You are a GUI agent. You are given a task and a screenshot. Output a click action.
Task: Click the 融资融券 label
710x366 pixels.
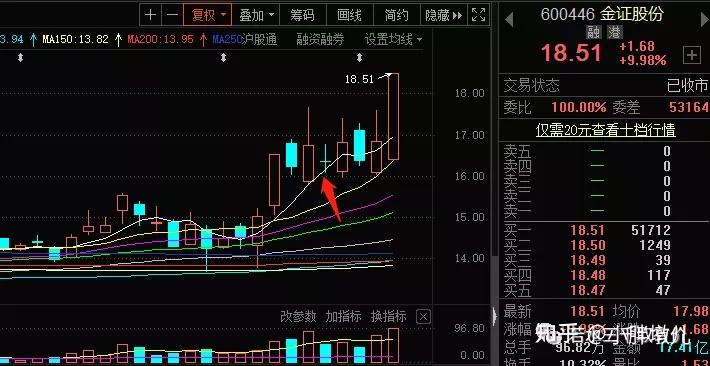tap(320, 39)
